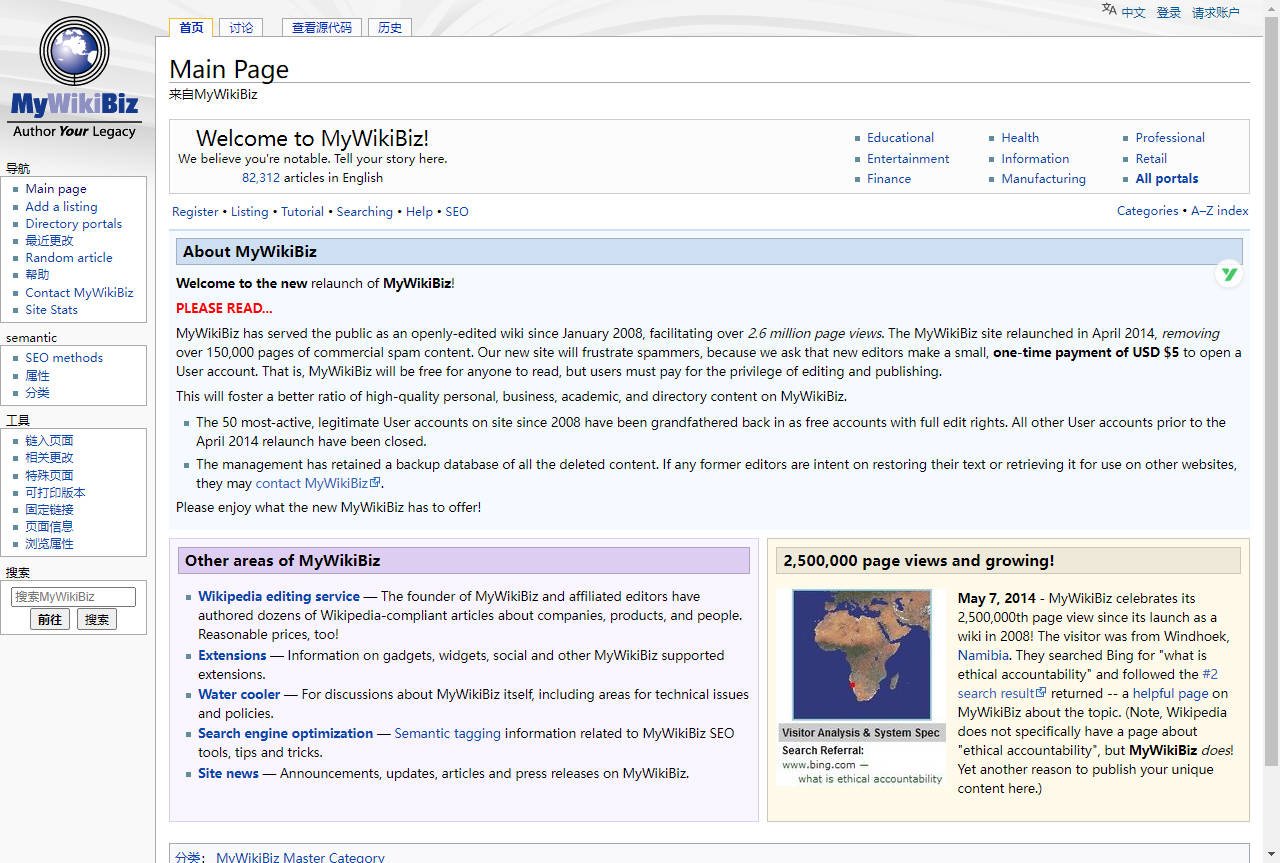Focus the 搜索MyWikiBiz search field
Screen dimensions: 1280x863
(73, 597)
